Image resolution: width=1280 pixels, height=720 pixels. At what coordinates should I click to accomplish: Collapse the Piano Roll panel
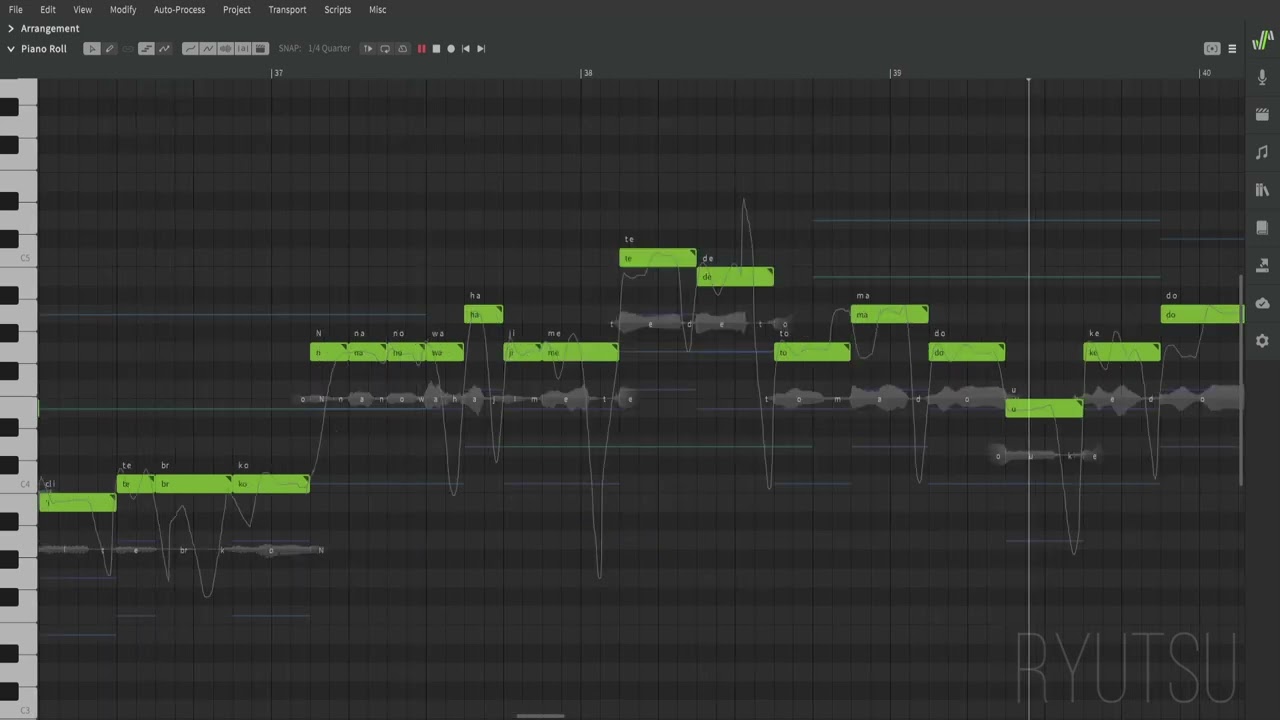coord(11,48)
